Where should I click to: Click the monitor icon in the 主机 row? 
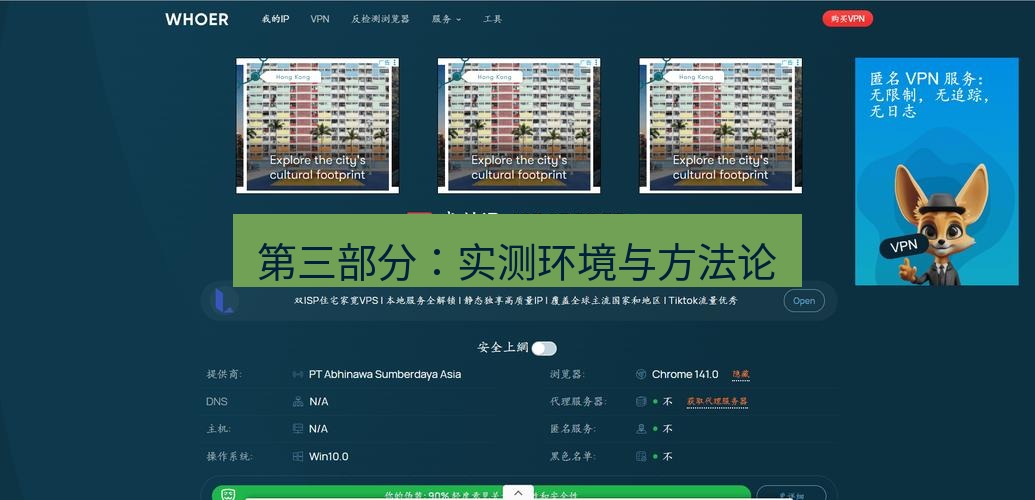click(x=298, y=429)
